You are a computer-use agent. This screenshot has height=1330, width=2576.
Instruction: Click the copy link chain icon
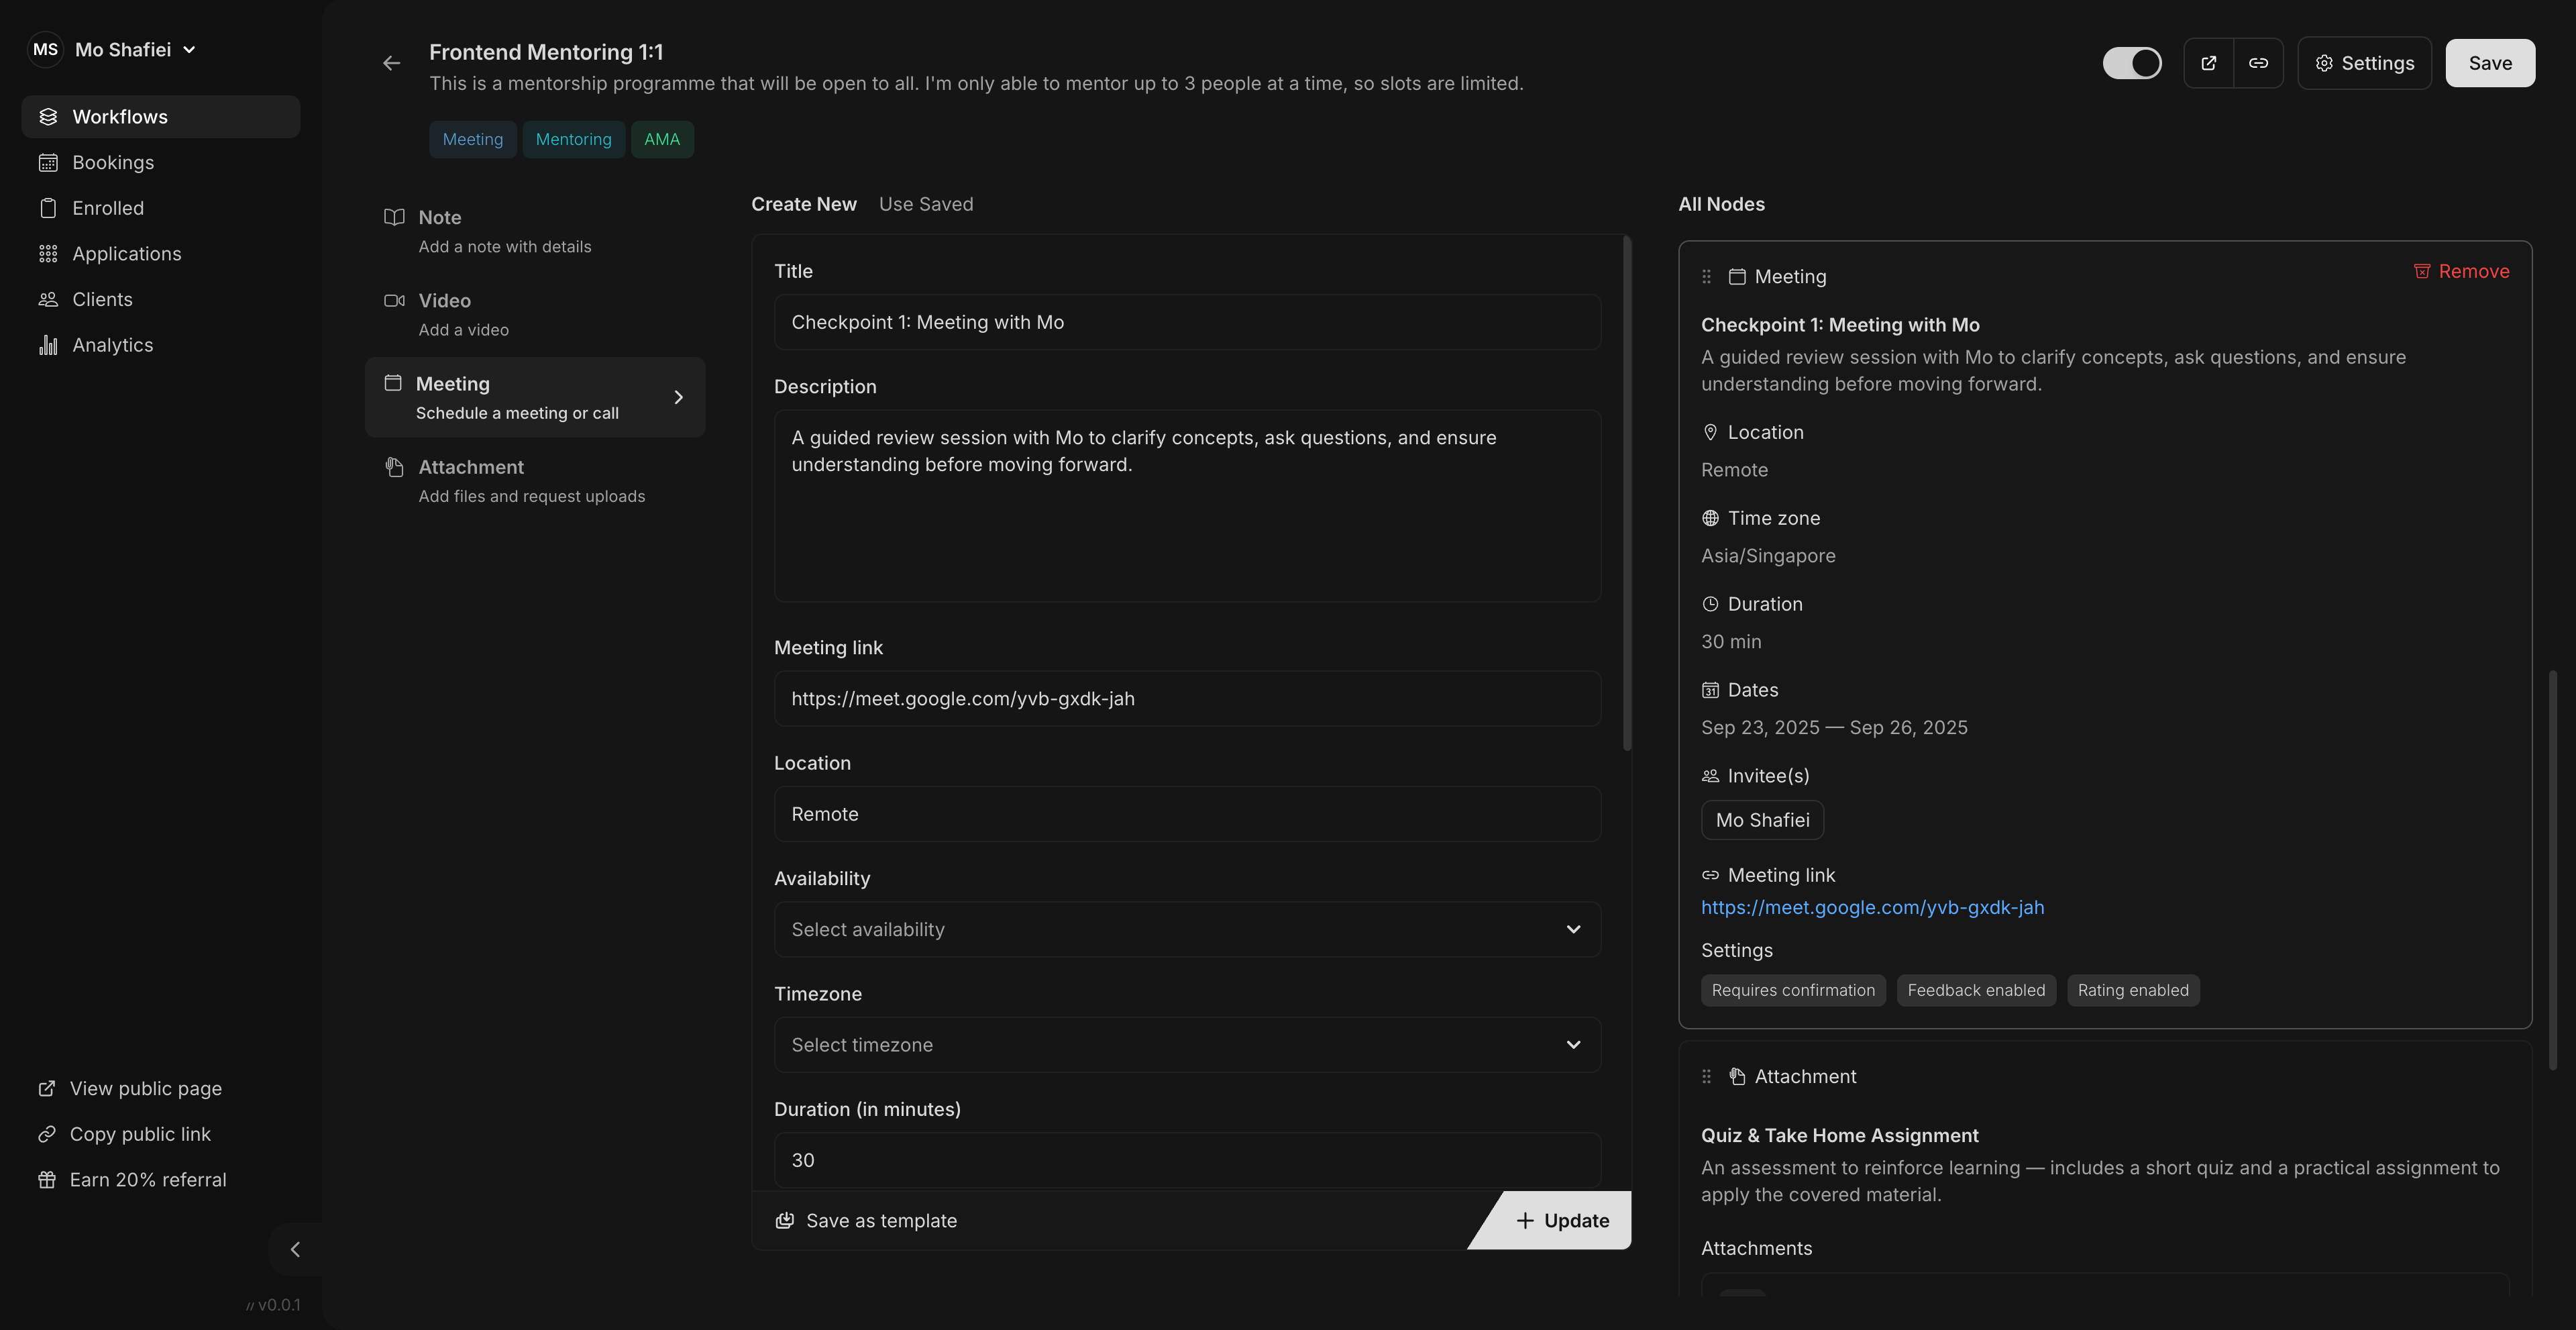pyautogui.click(x=2258, y=63)
